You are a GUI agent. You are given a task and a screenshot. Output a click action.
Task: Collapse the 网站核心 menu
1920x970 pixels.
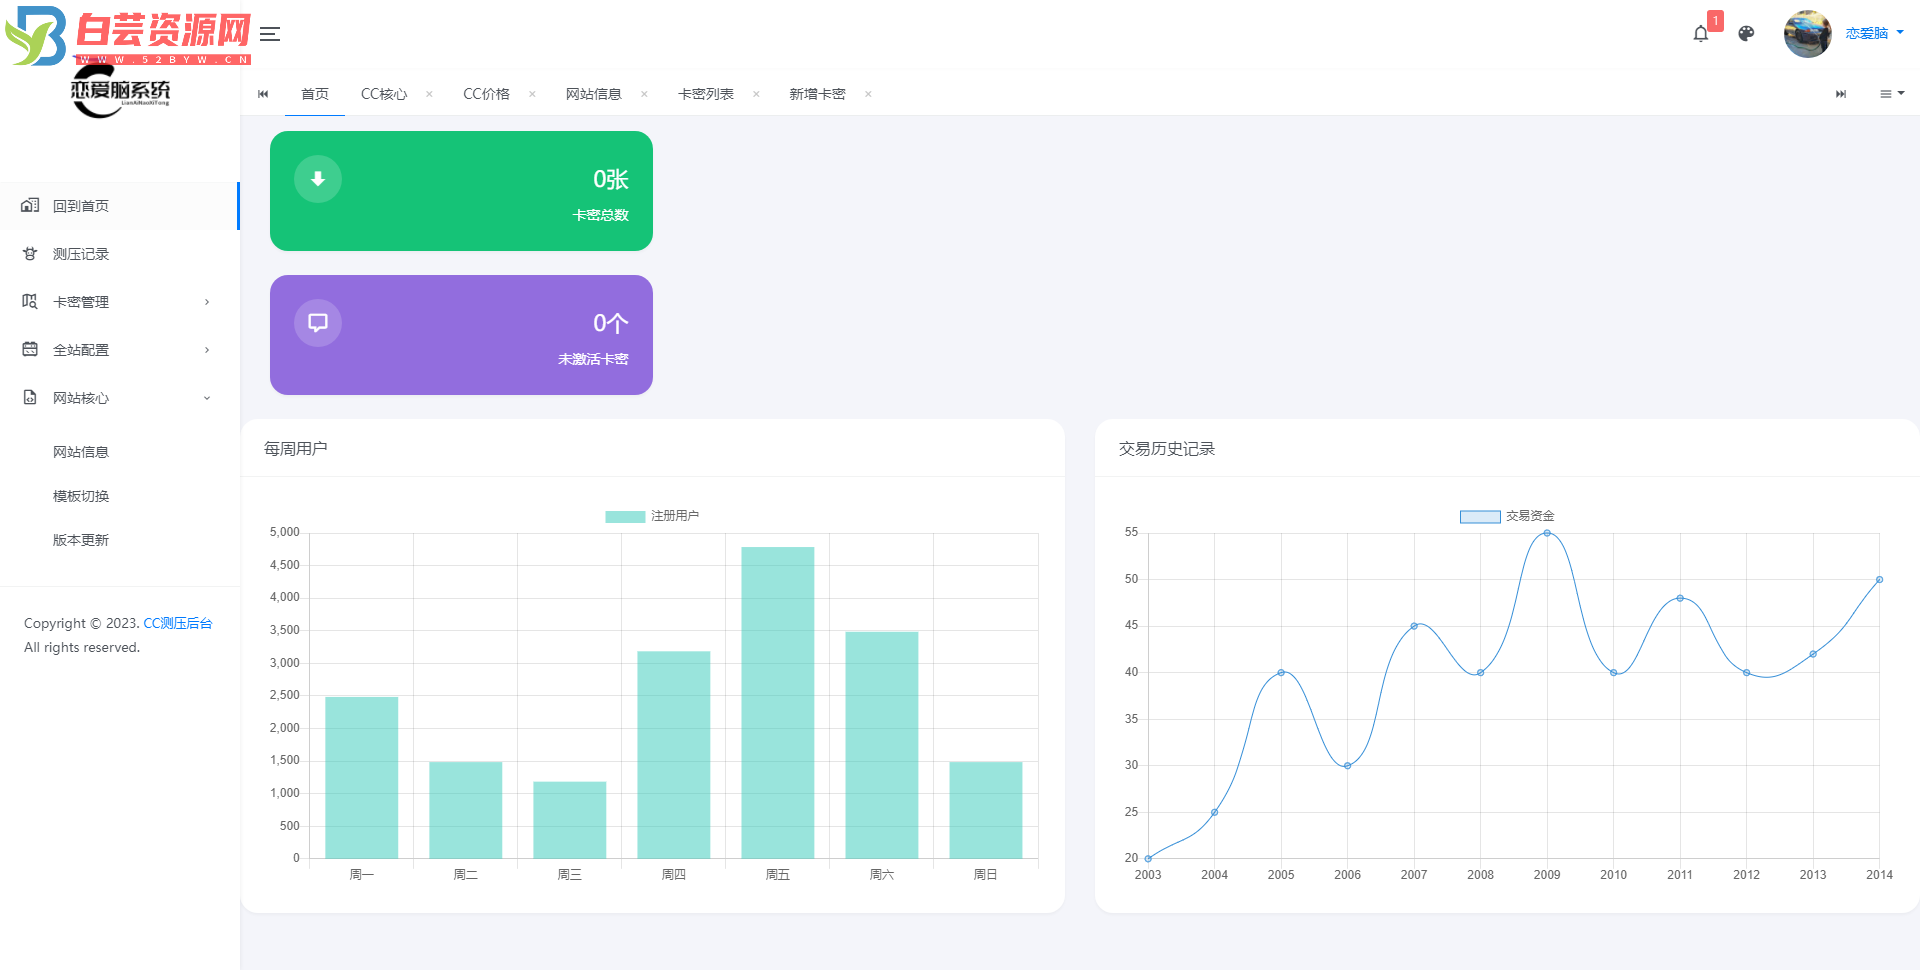(119, 398)
